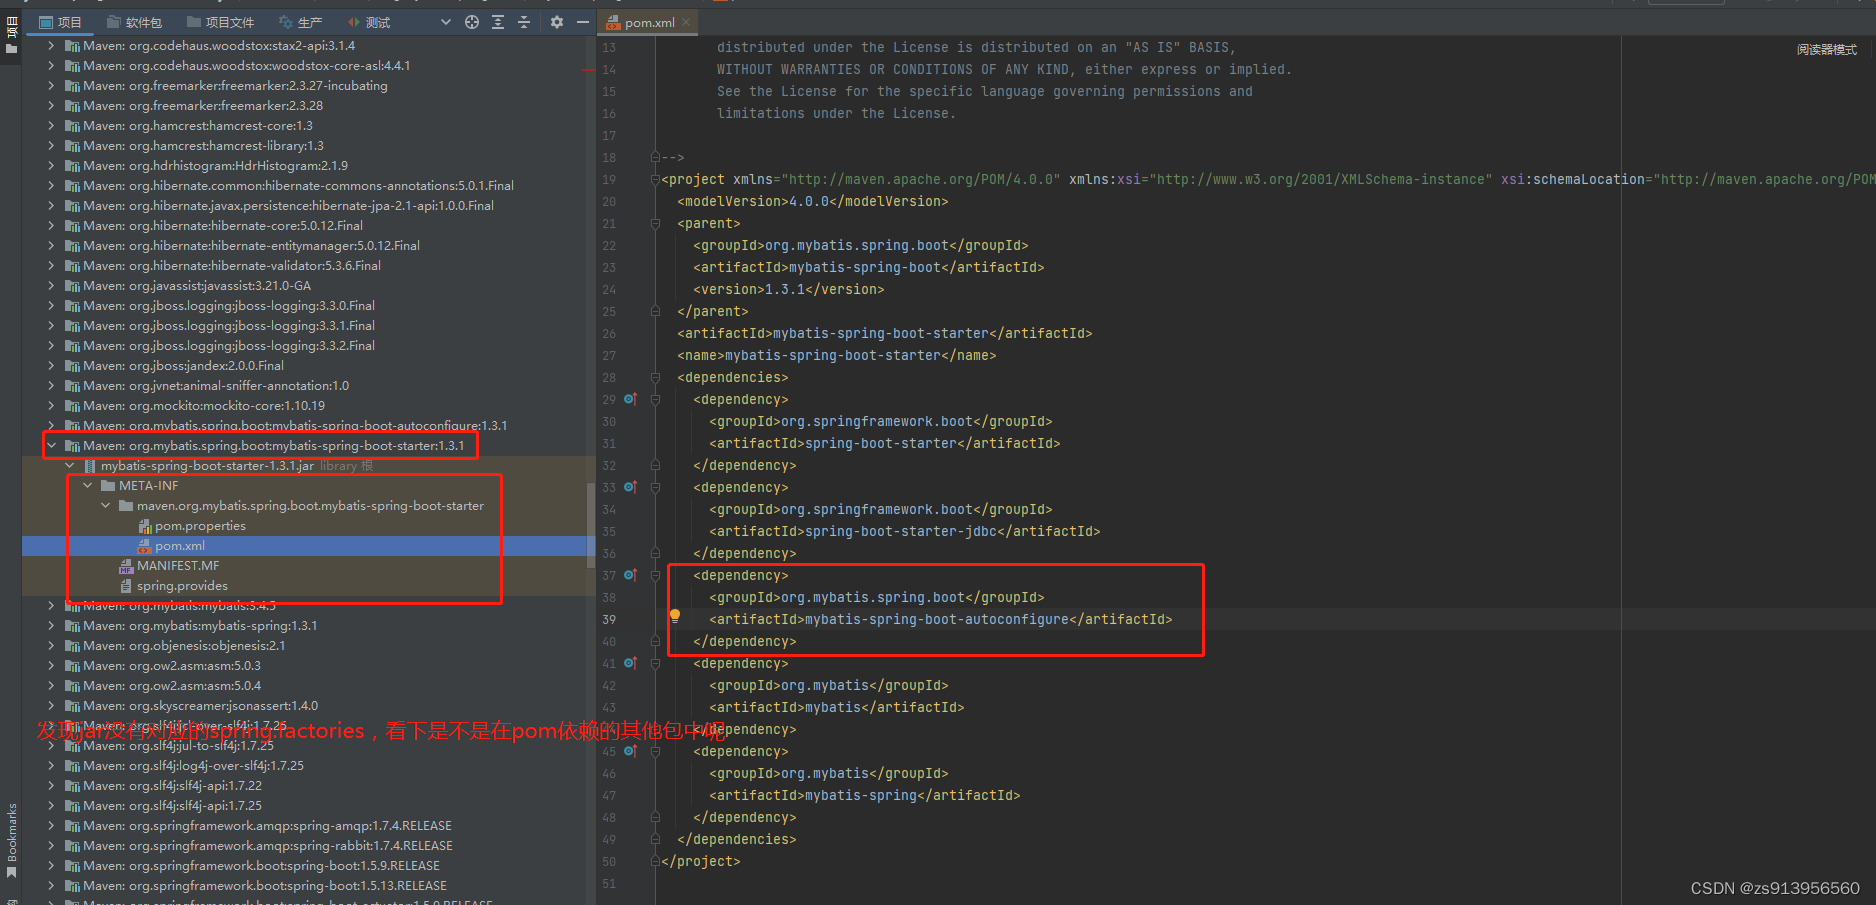Click the pom.properties file icon

coord(144,526)
